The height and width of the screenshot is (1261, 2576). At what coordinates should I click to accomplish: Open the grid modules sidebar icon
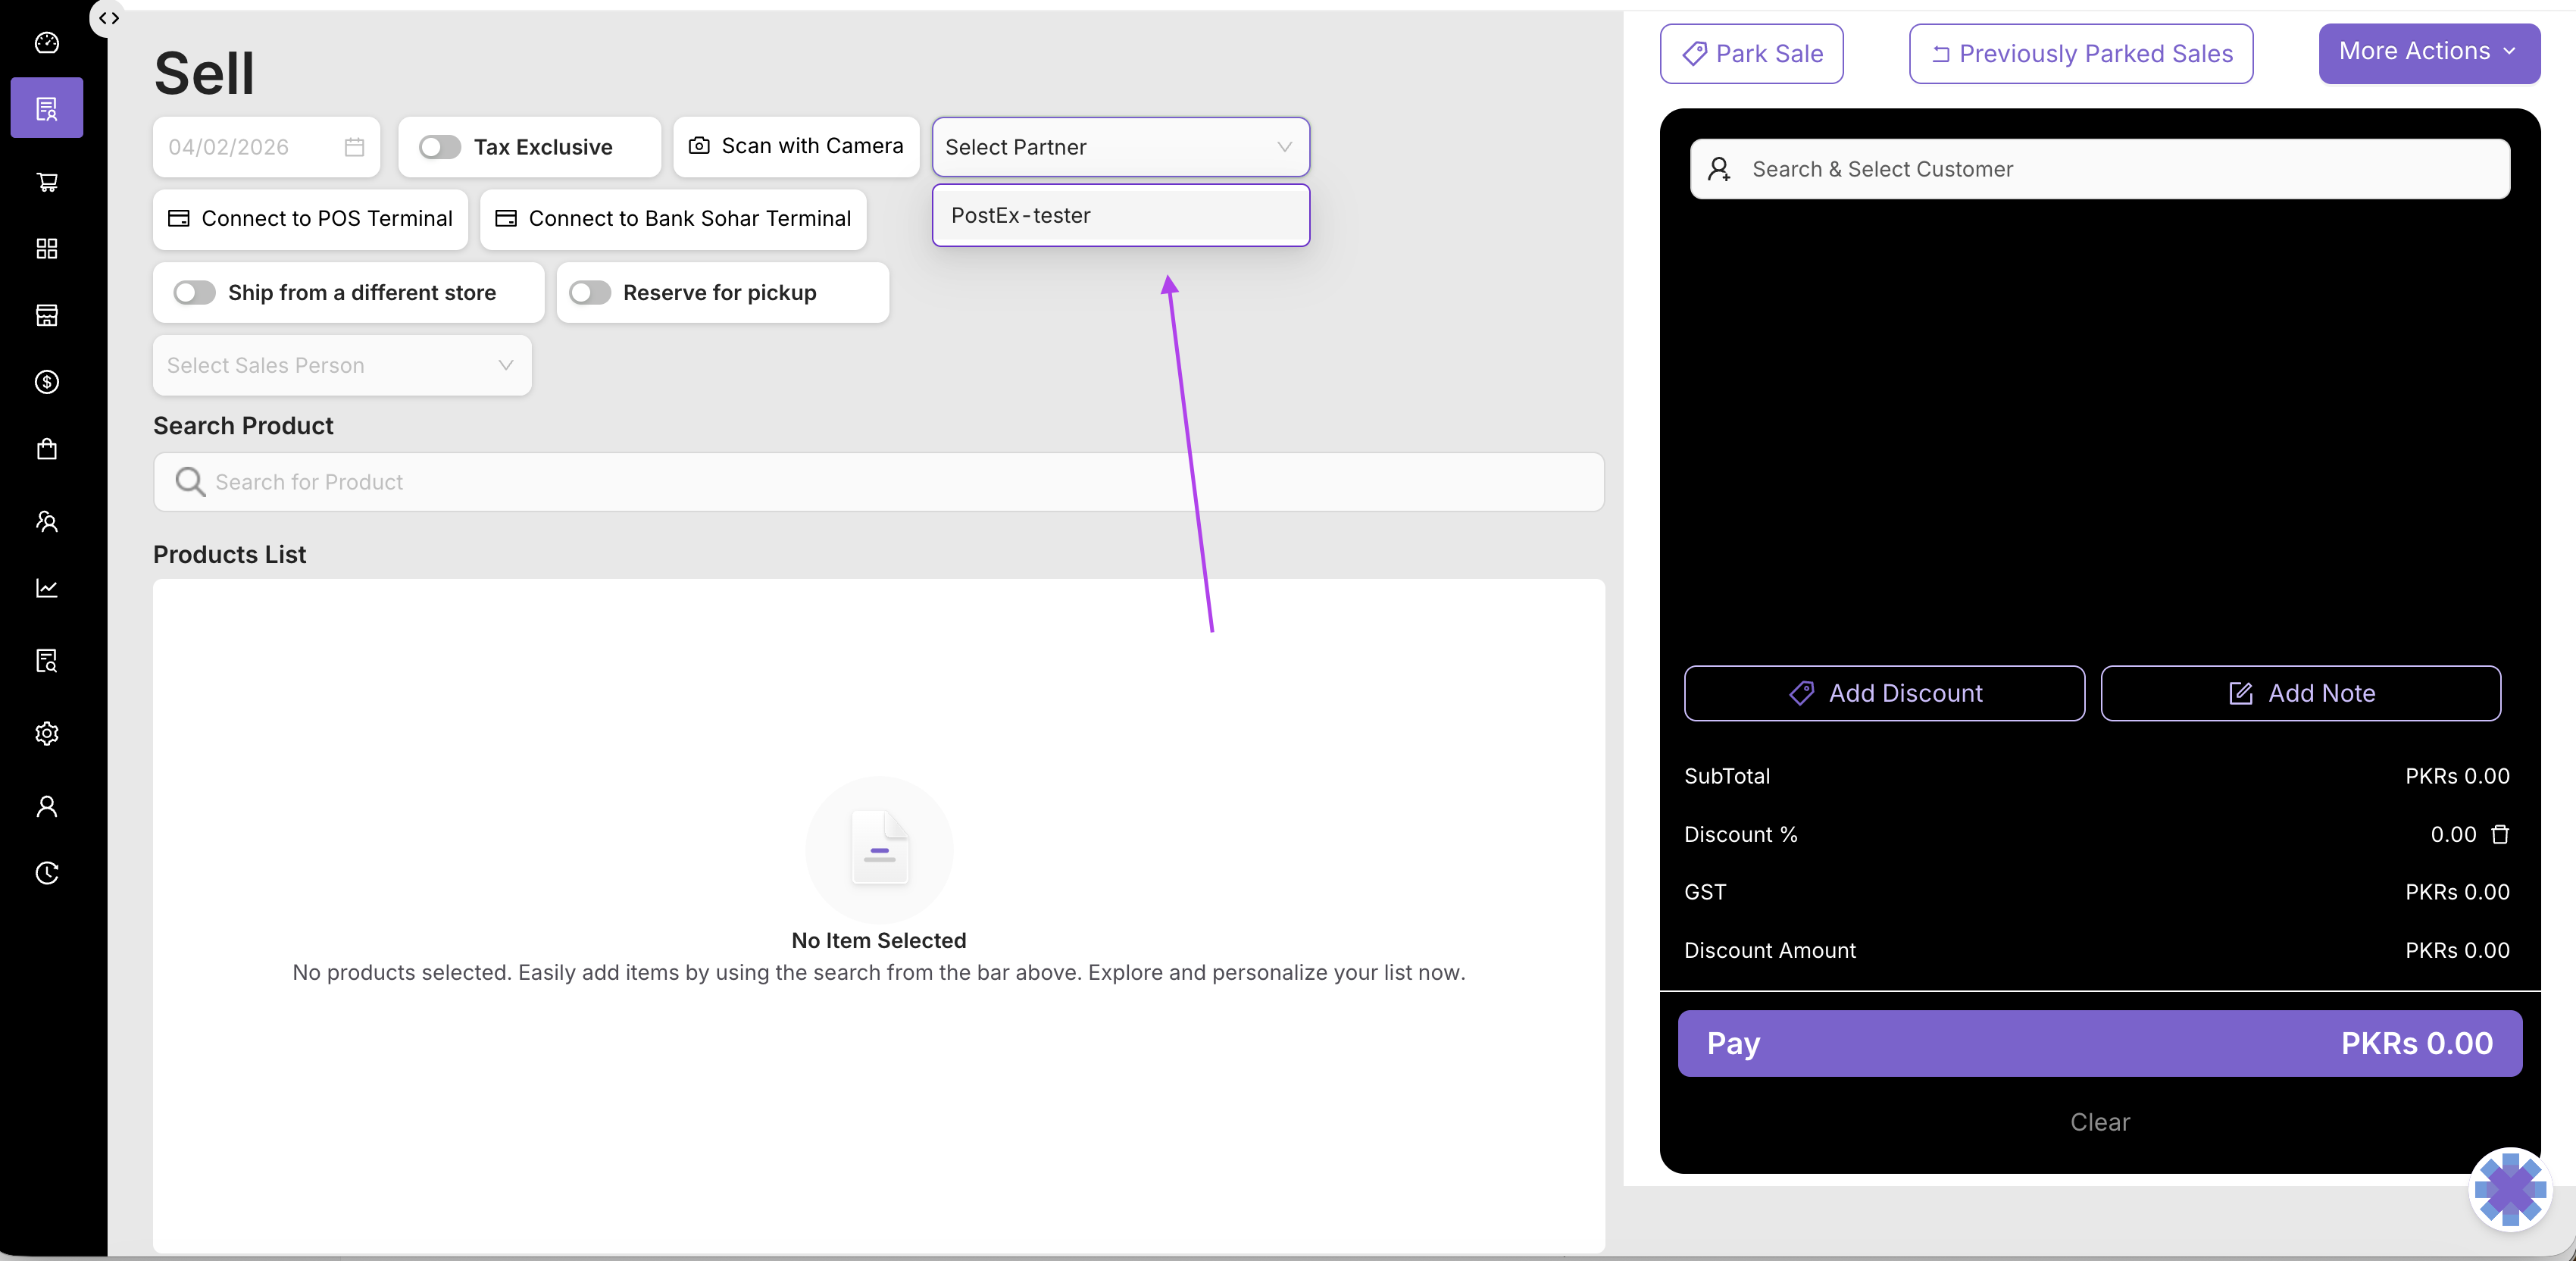[x=47, y=248]
